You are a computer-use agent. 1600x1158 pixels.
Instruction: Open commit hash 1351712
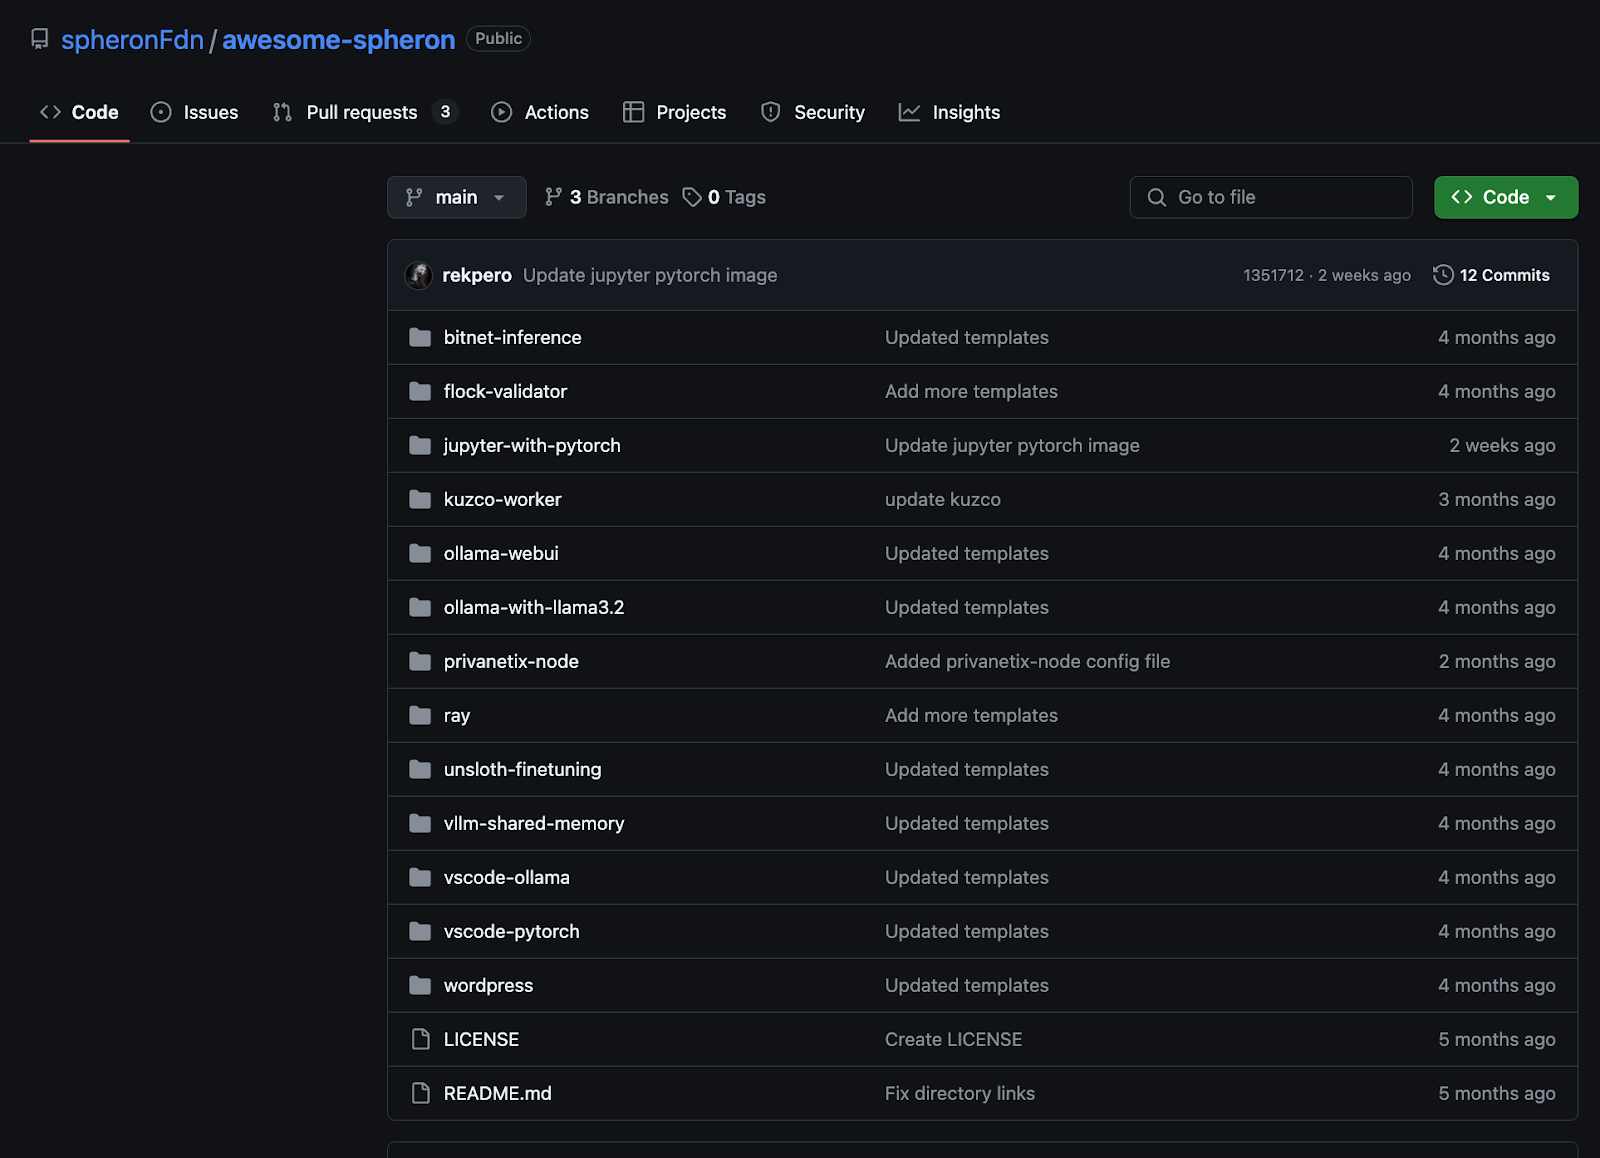click(1273, 275)
